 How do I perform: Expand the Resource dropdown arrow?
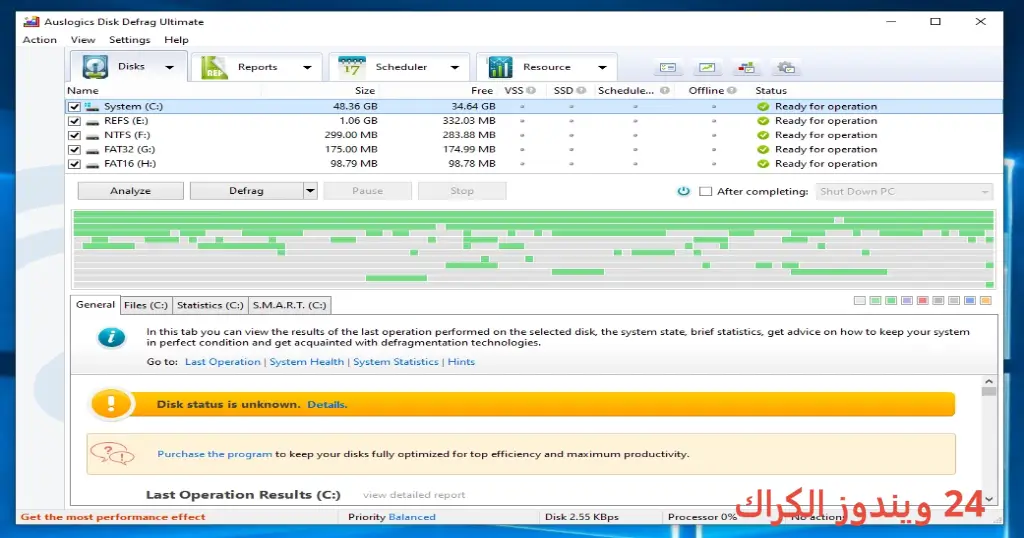tap(602, 67)
